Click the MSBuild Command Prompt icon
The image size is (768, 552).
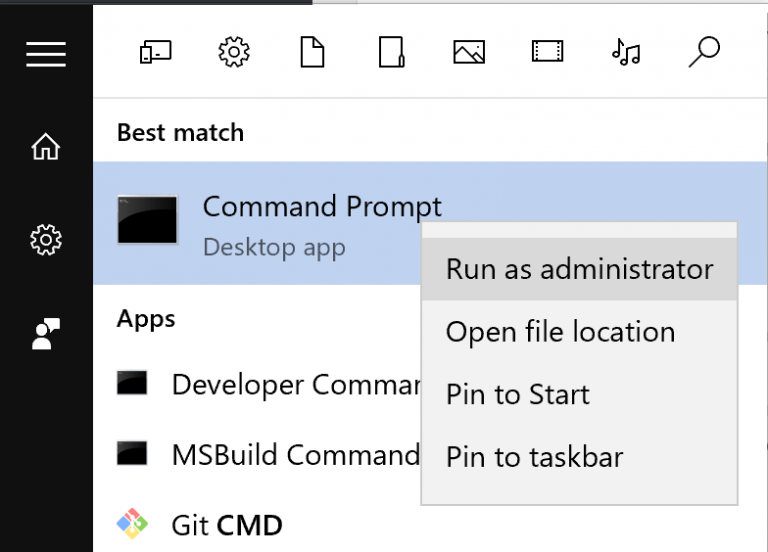132,453
